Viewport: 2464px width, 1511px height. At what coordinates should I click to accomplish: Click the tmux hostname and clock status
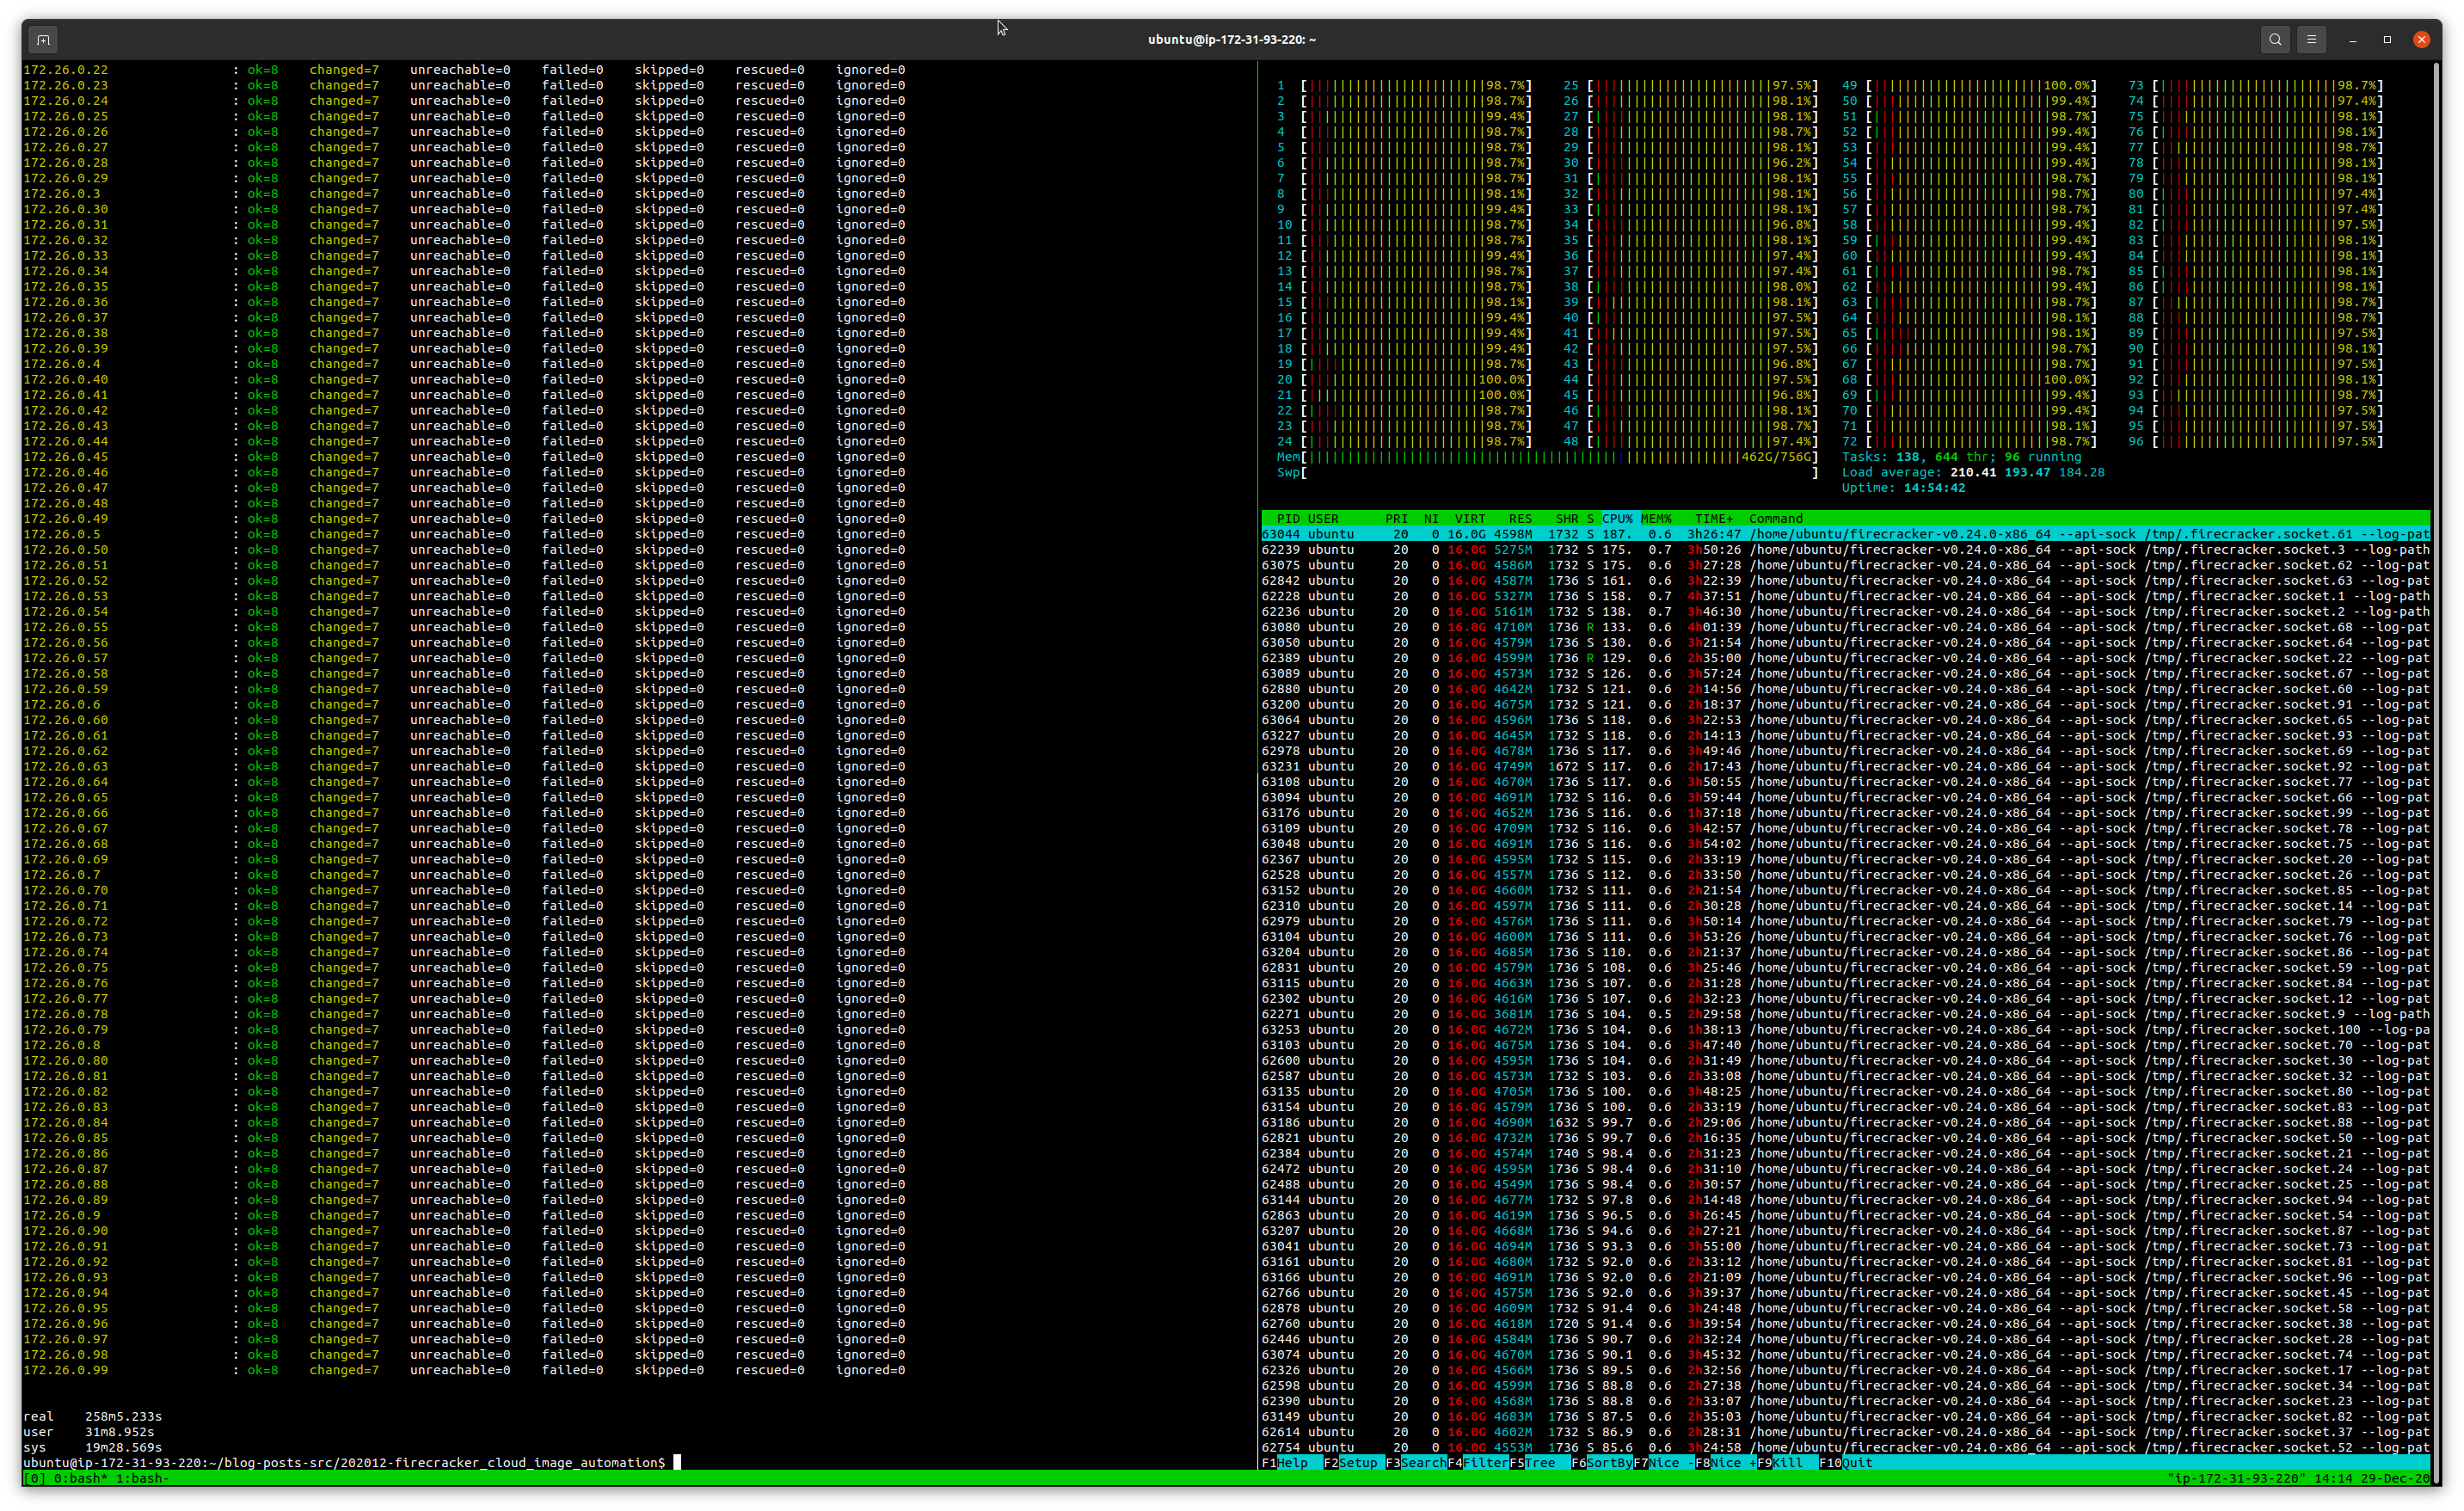(x=2298, y=1478)
